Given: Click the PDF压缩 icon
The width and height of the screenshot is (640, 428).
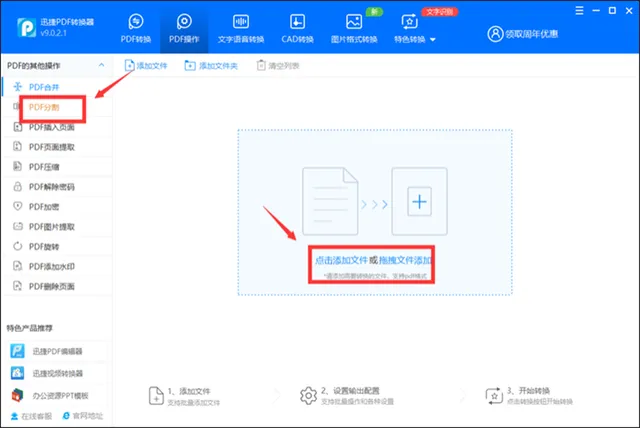Looking at the screenshot, I should pos(18,166).
